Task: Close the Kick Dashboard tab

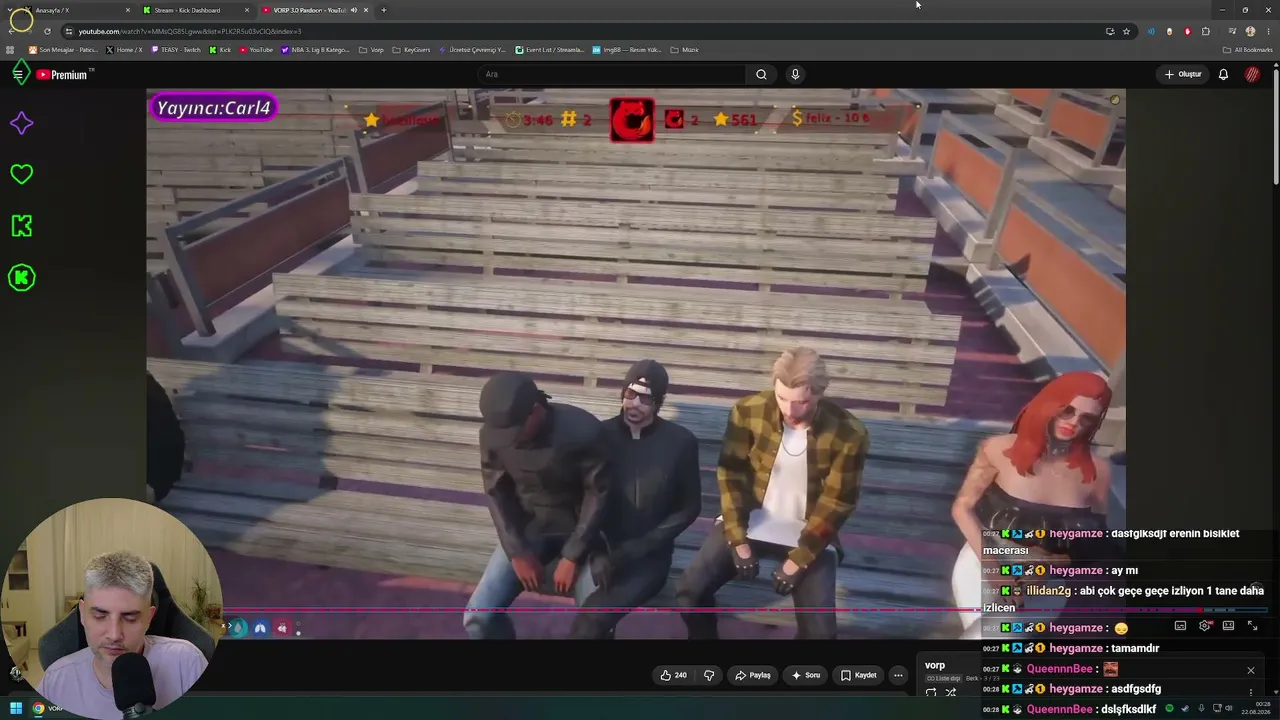Action: tap(247, 10)
